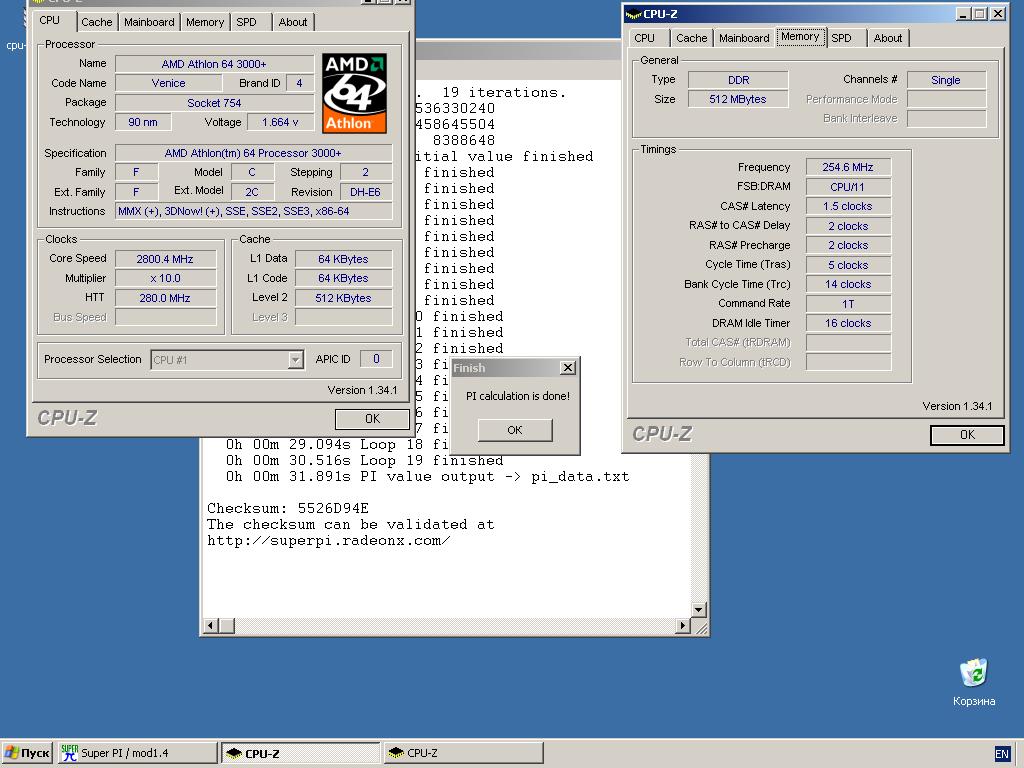Click the Level 2 cache value 512 KBytes
Image resolution: width=1024 pixels, height=768 pixels.
(344, 298)
